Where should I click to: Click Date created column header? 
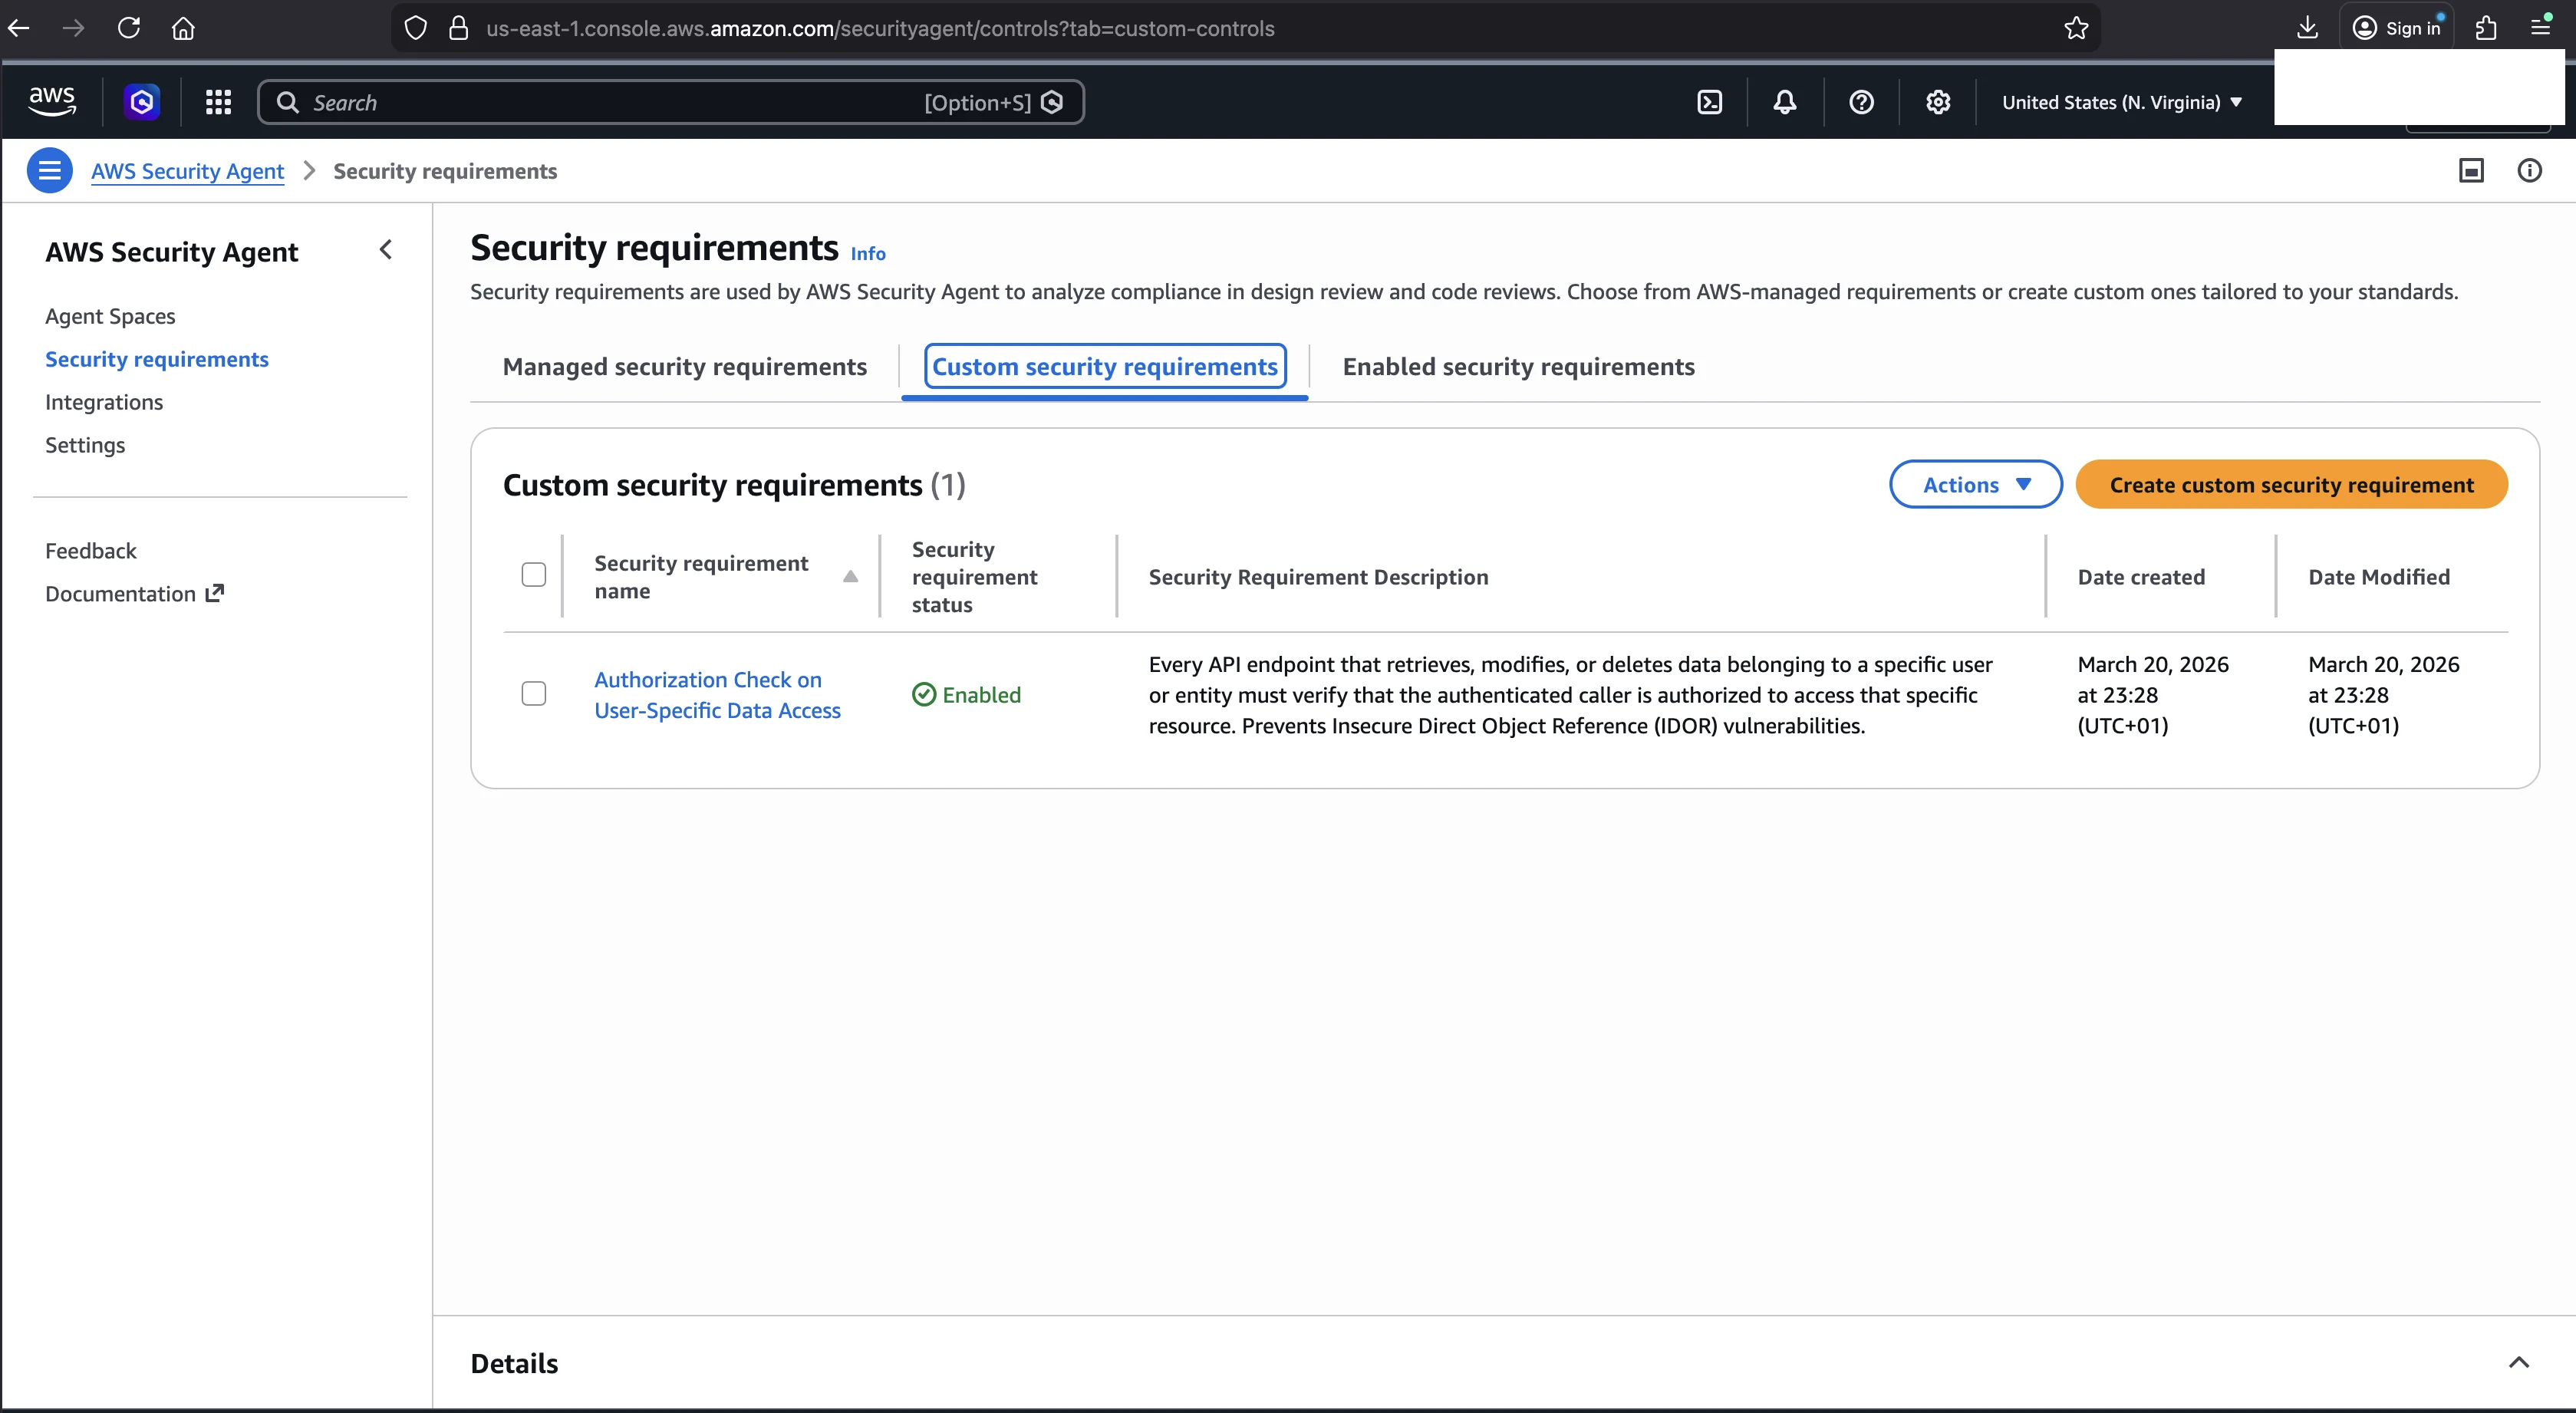click(2141, 577)
